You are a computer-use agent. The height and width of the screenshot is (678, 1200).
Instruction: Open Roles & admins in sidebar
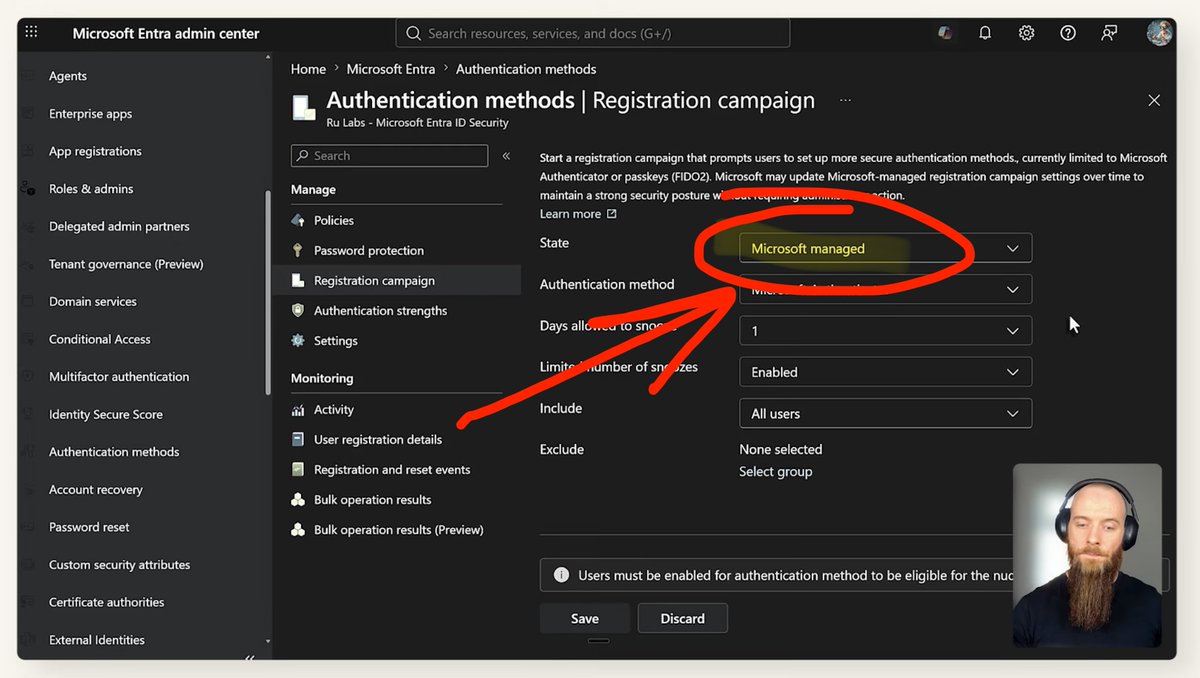pos(91,189)
